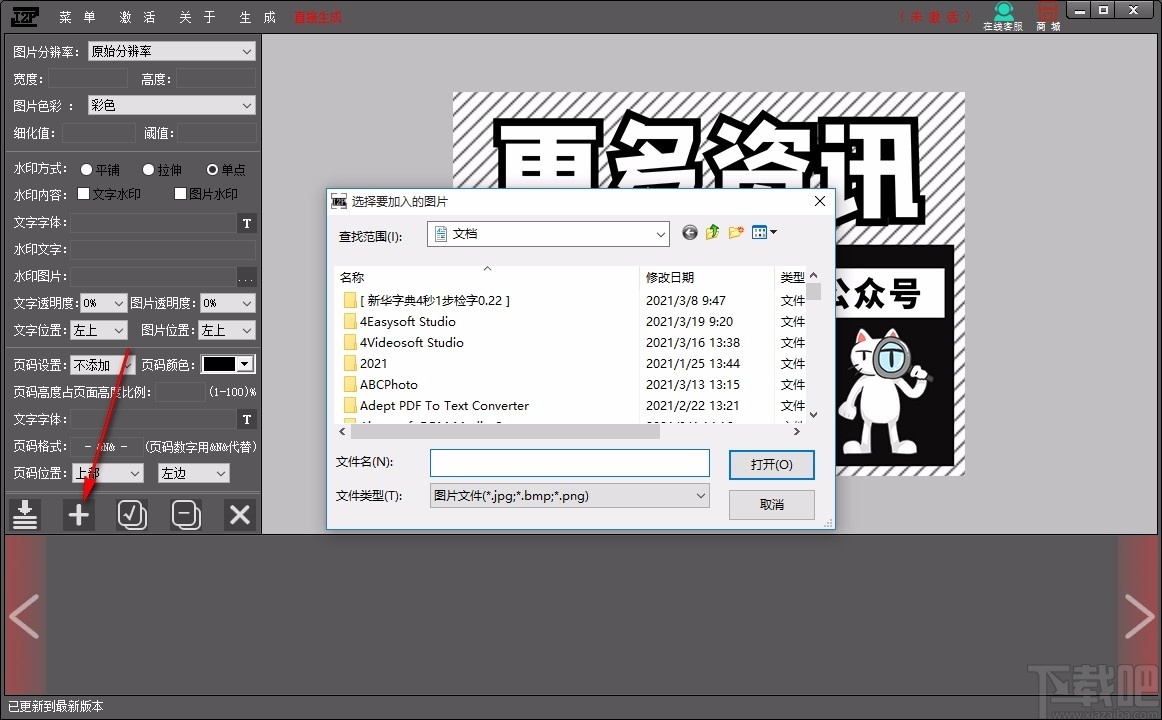The height and width of the screenshot is (720, 1162).
Task: Expand the 查找范围 location dropdown
Action: click(662, 232)
